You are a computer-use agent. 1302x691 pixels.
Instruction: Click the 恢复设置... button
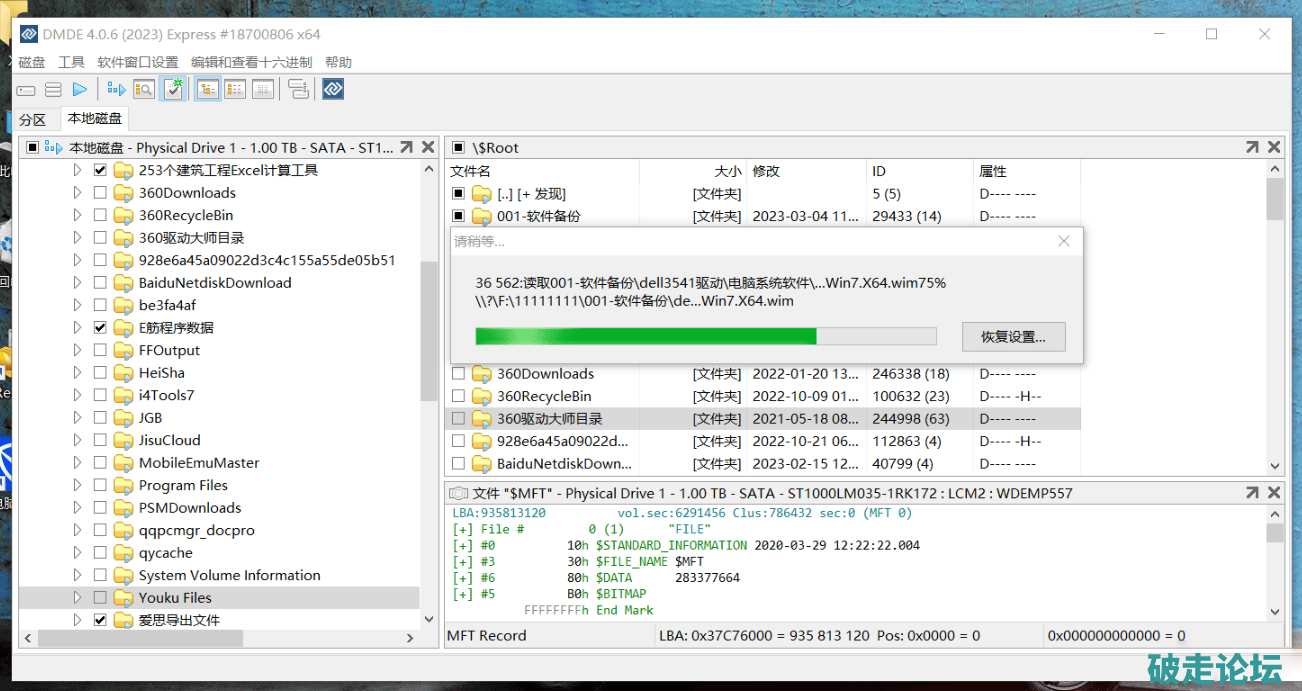pyautogui.click(x=1013, y=337)
